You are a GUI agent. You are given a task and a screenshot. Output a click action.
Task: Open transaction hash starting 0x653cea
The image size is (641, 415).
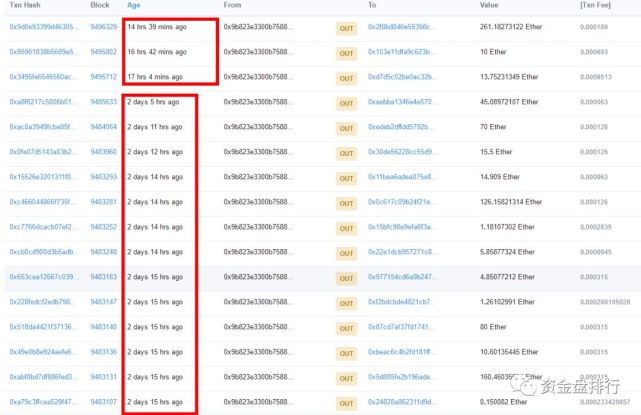[x=44, y=277]
